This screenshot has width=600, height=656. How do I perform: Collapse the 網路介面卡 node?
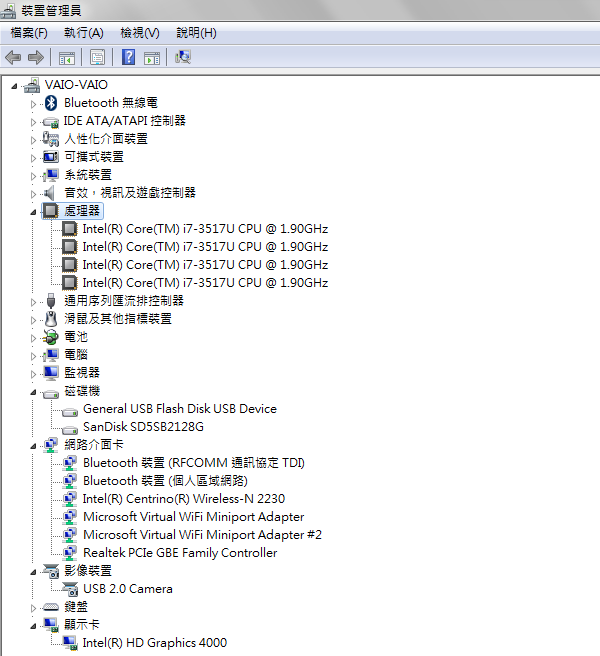[33, 446]
